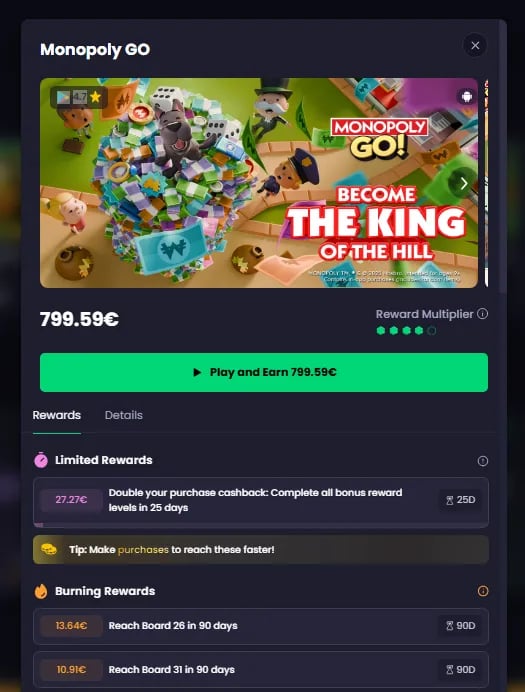Click the Reward Multiplier level dots
The width and height of the screenshot is (525, 692).
[x=406, y=330]
